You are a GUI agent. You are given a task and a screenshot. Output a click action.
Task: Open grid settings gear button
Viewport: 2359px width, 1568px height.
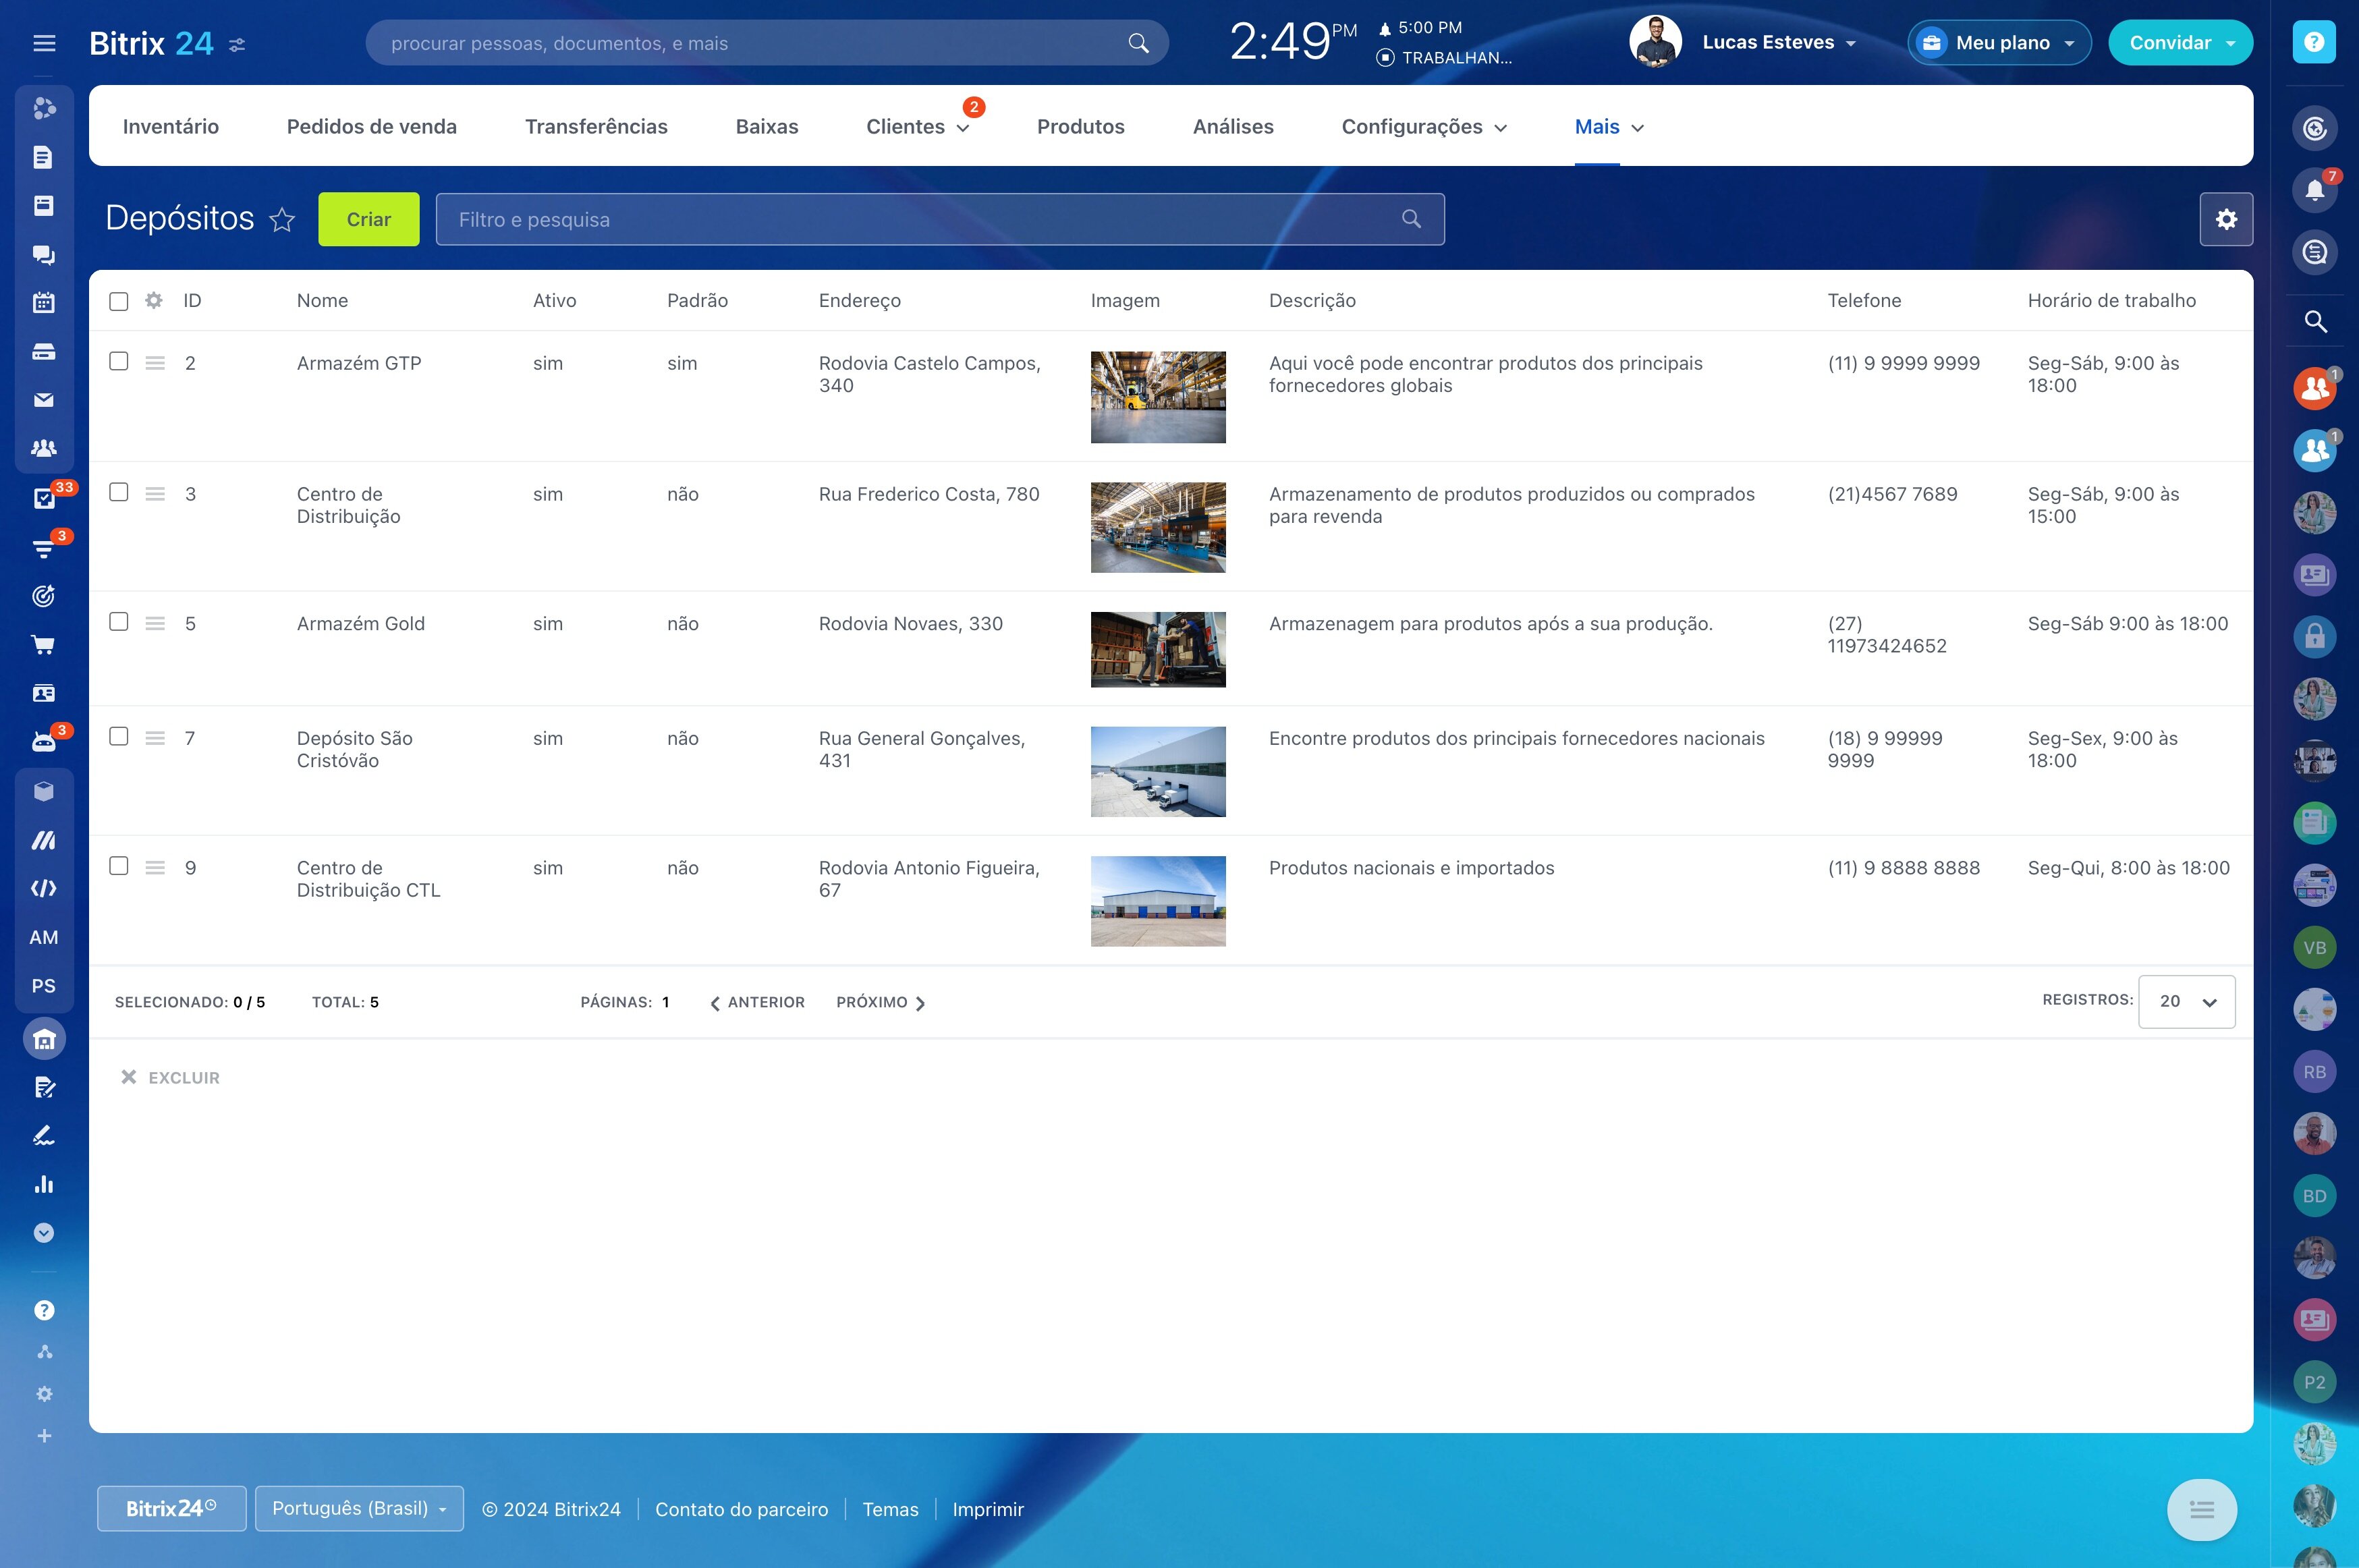(2226, 219)
